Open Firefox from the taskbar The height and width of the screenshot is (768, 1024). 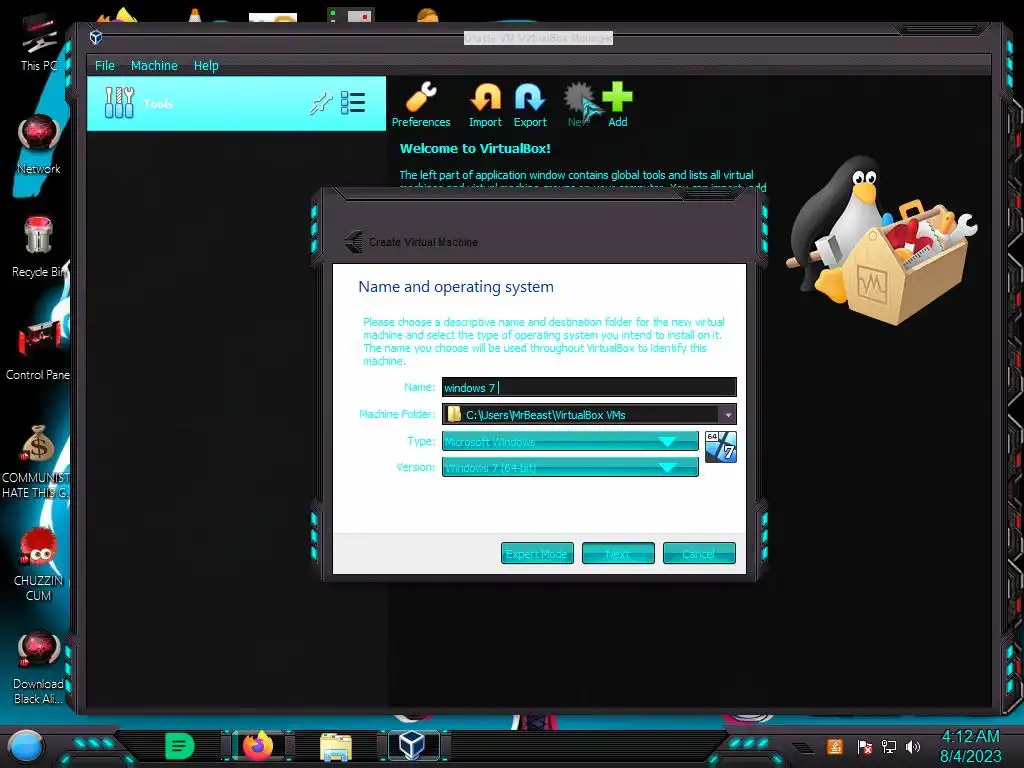pos(258,746)
